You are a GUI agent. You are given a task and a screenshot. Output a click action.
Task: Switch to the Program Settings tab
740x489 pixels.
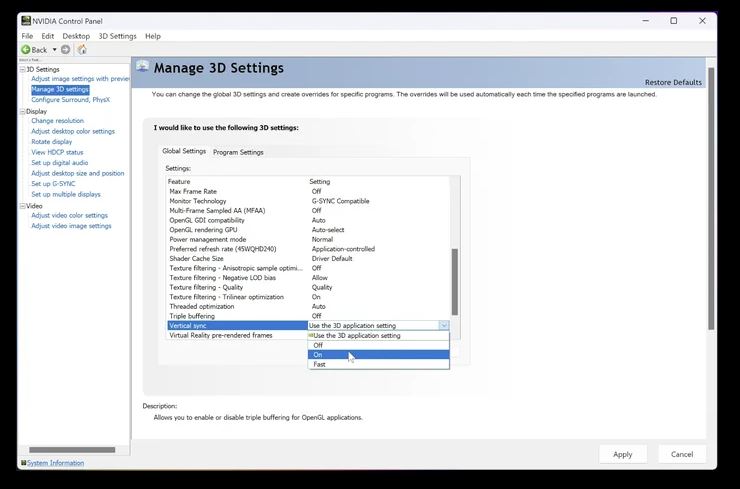(x=238, y=152)
